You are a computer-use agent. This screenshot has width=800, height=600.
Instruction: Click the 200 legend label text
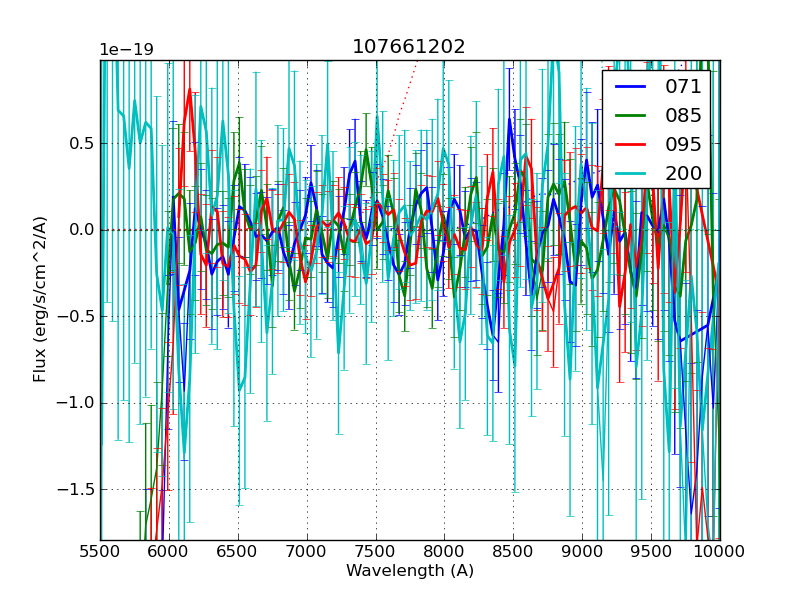pyautogui.click(x=683, y=173)
